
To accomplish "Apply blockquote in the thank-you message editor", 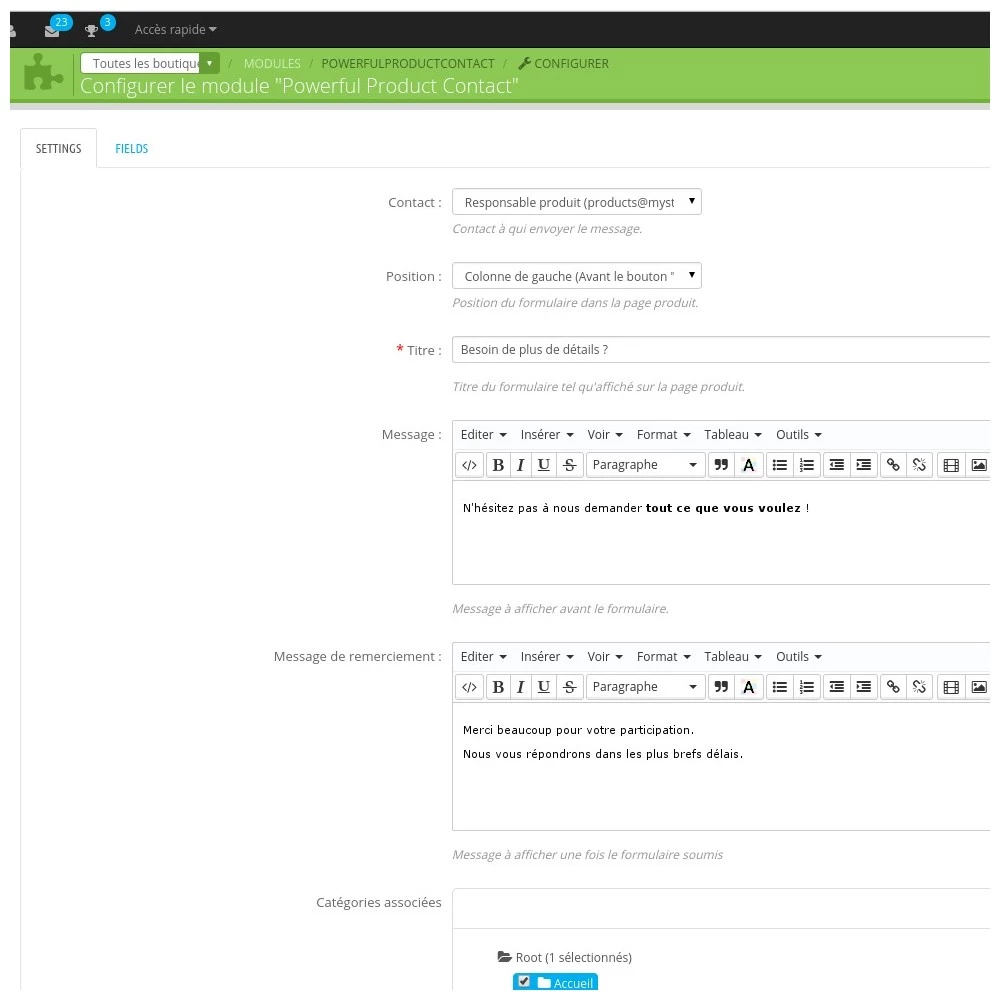I will click(x=721, y=687).
